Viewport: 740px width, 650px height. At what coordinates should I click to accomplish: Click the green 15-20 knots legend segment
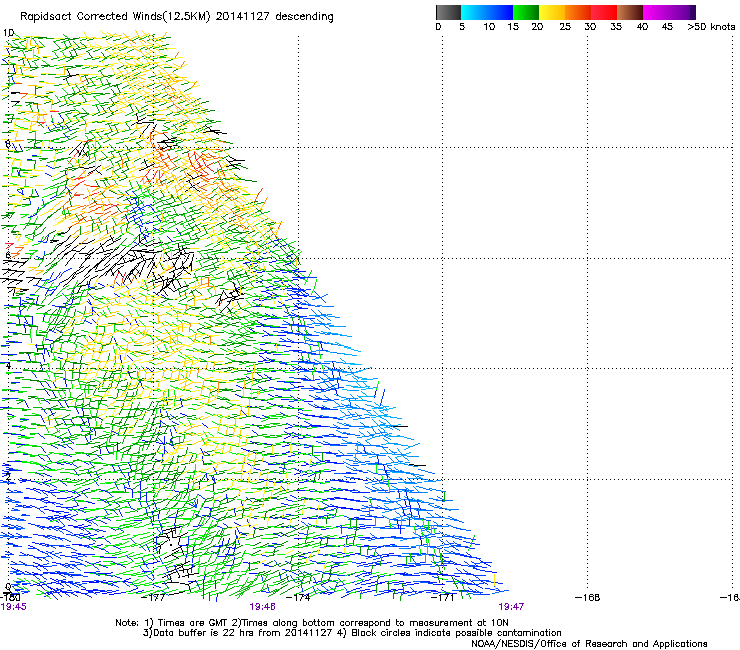click(526, 12)
